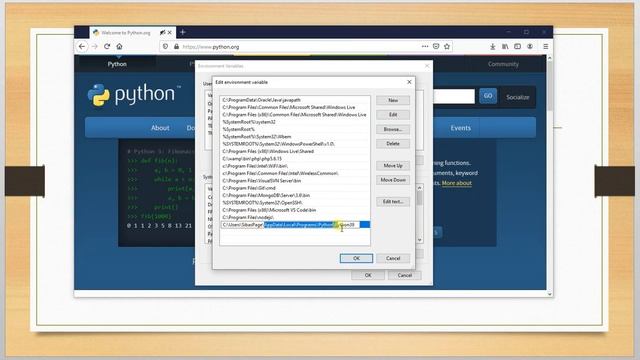This screenshot has width=640, height=360.
Task: Close the Environment Variables window
Action: (x=427, y=66)
